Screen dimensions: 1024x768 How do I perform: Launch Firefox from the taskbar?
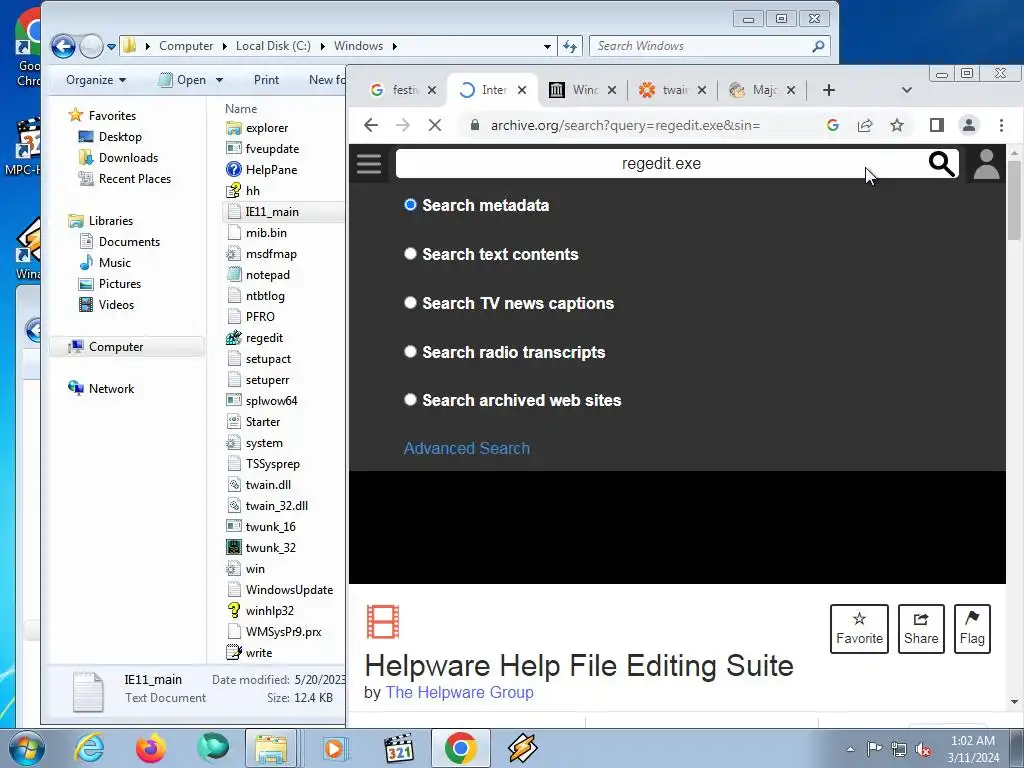point(151,748)
